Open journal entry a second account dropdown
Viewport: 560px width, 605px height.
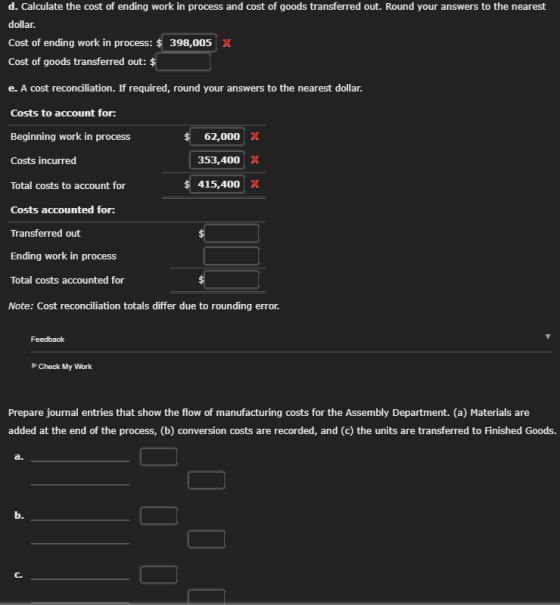(80, 480)
